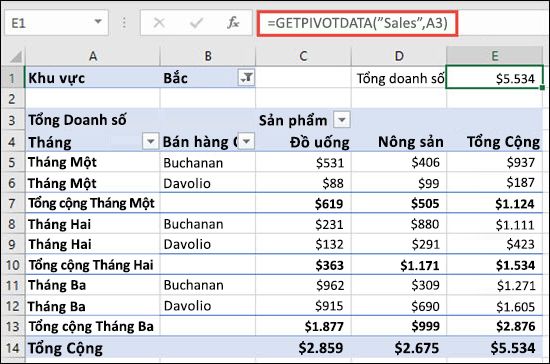Select row 10 header
Screen dimensions: 550x364
[x=13, y=265]
